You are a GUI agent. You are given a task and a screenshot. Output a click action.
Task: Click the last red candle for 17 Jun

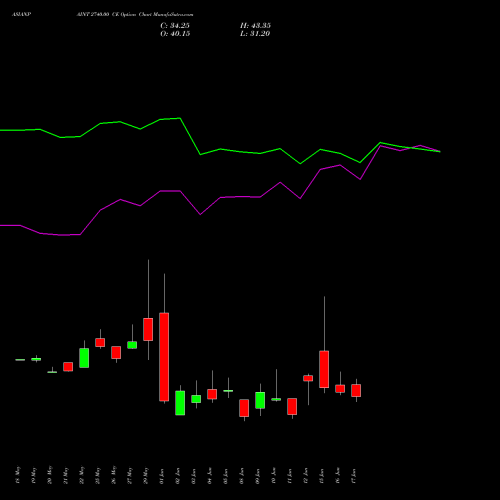[x=356, y=390]
